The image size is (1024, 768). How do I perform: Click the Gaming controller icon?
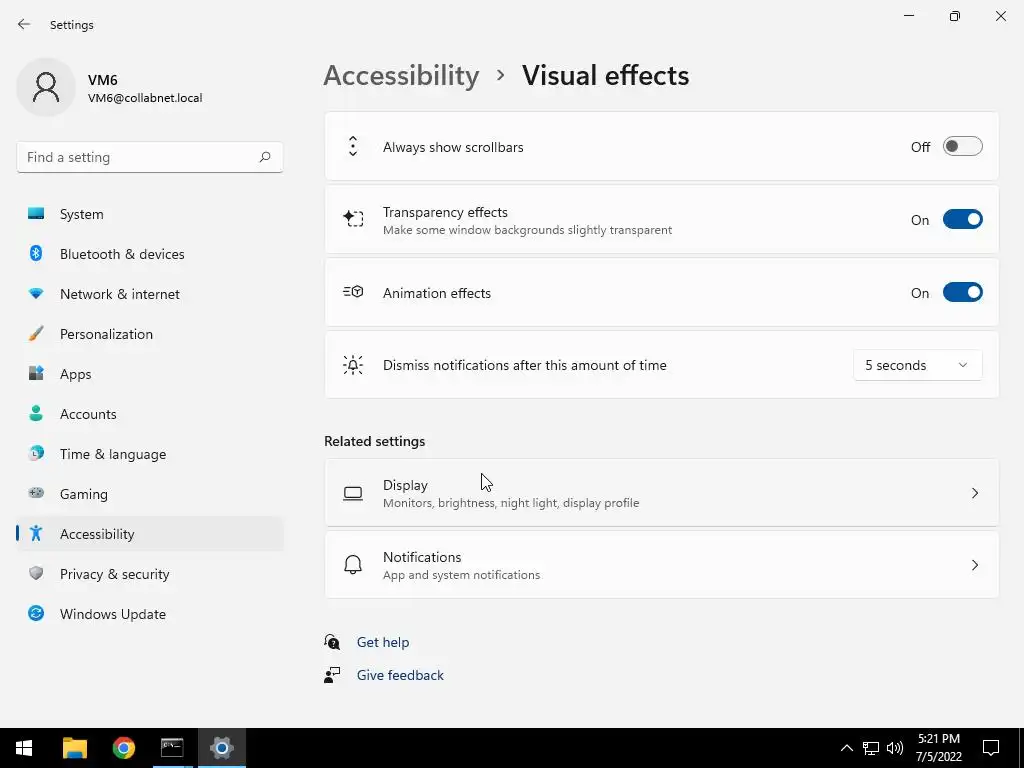[36, 494]
